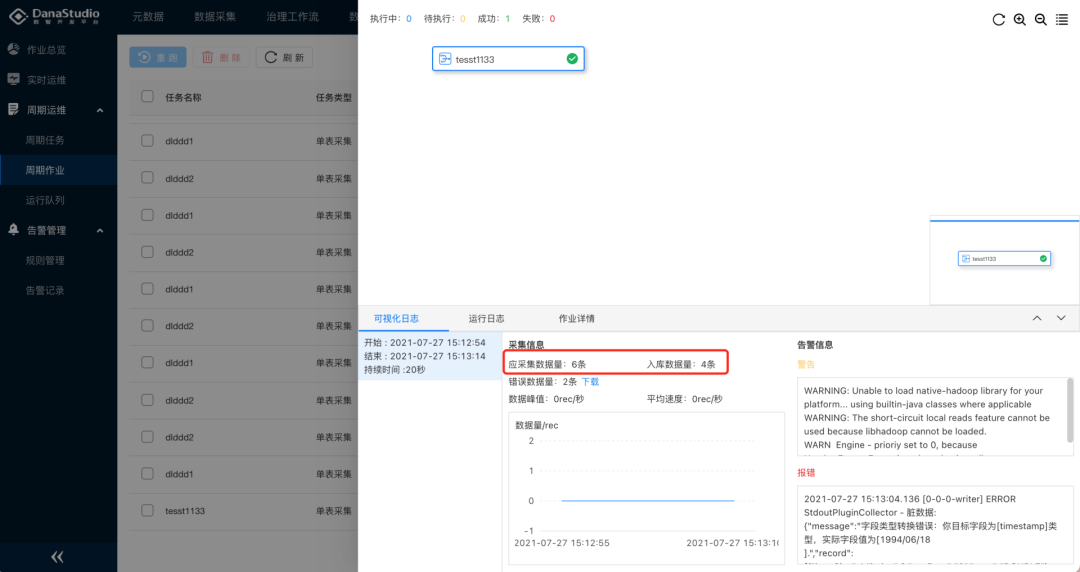This screenshot has height=572, width=1080.
Task: Click the 错误数据量: 2条 text
Action: coord(543,382)
